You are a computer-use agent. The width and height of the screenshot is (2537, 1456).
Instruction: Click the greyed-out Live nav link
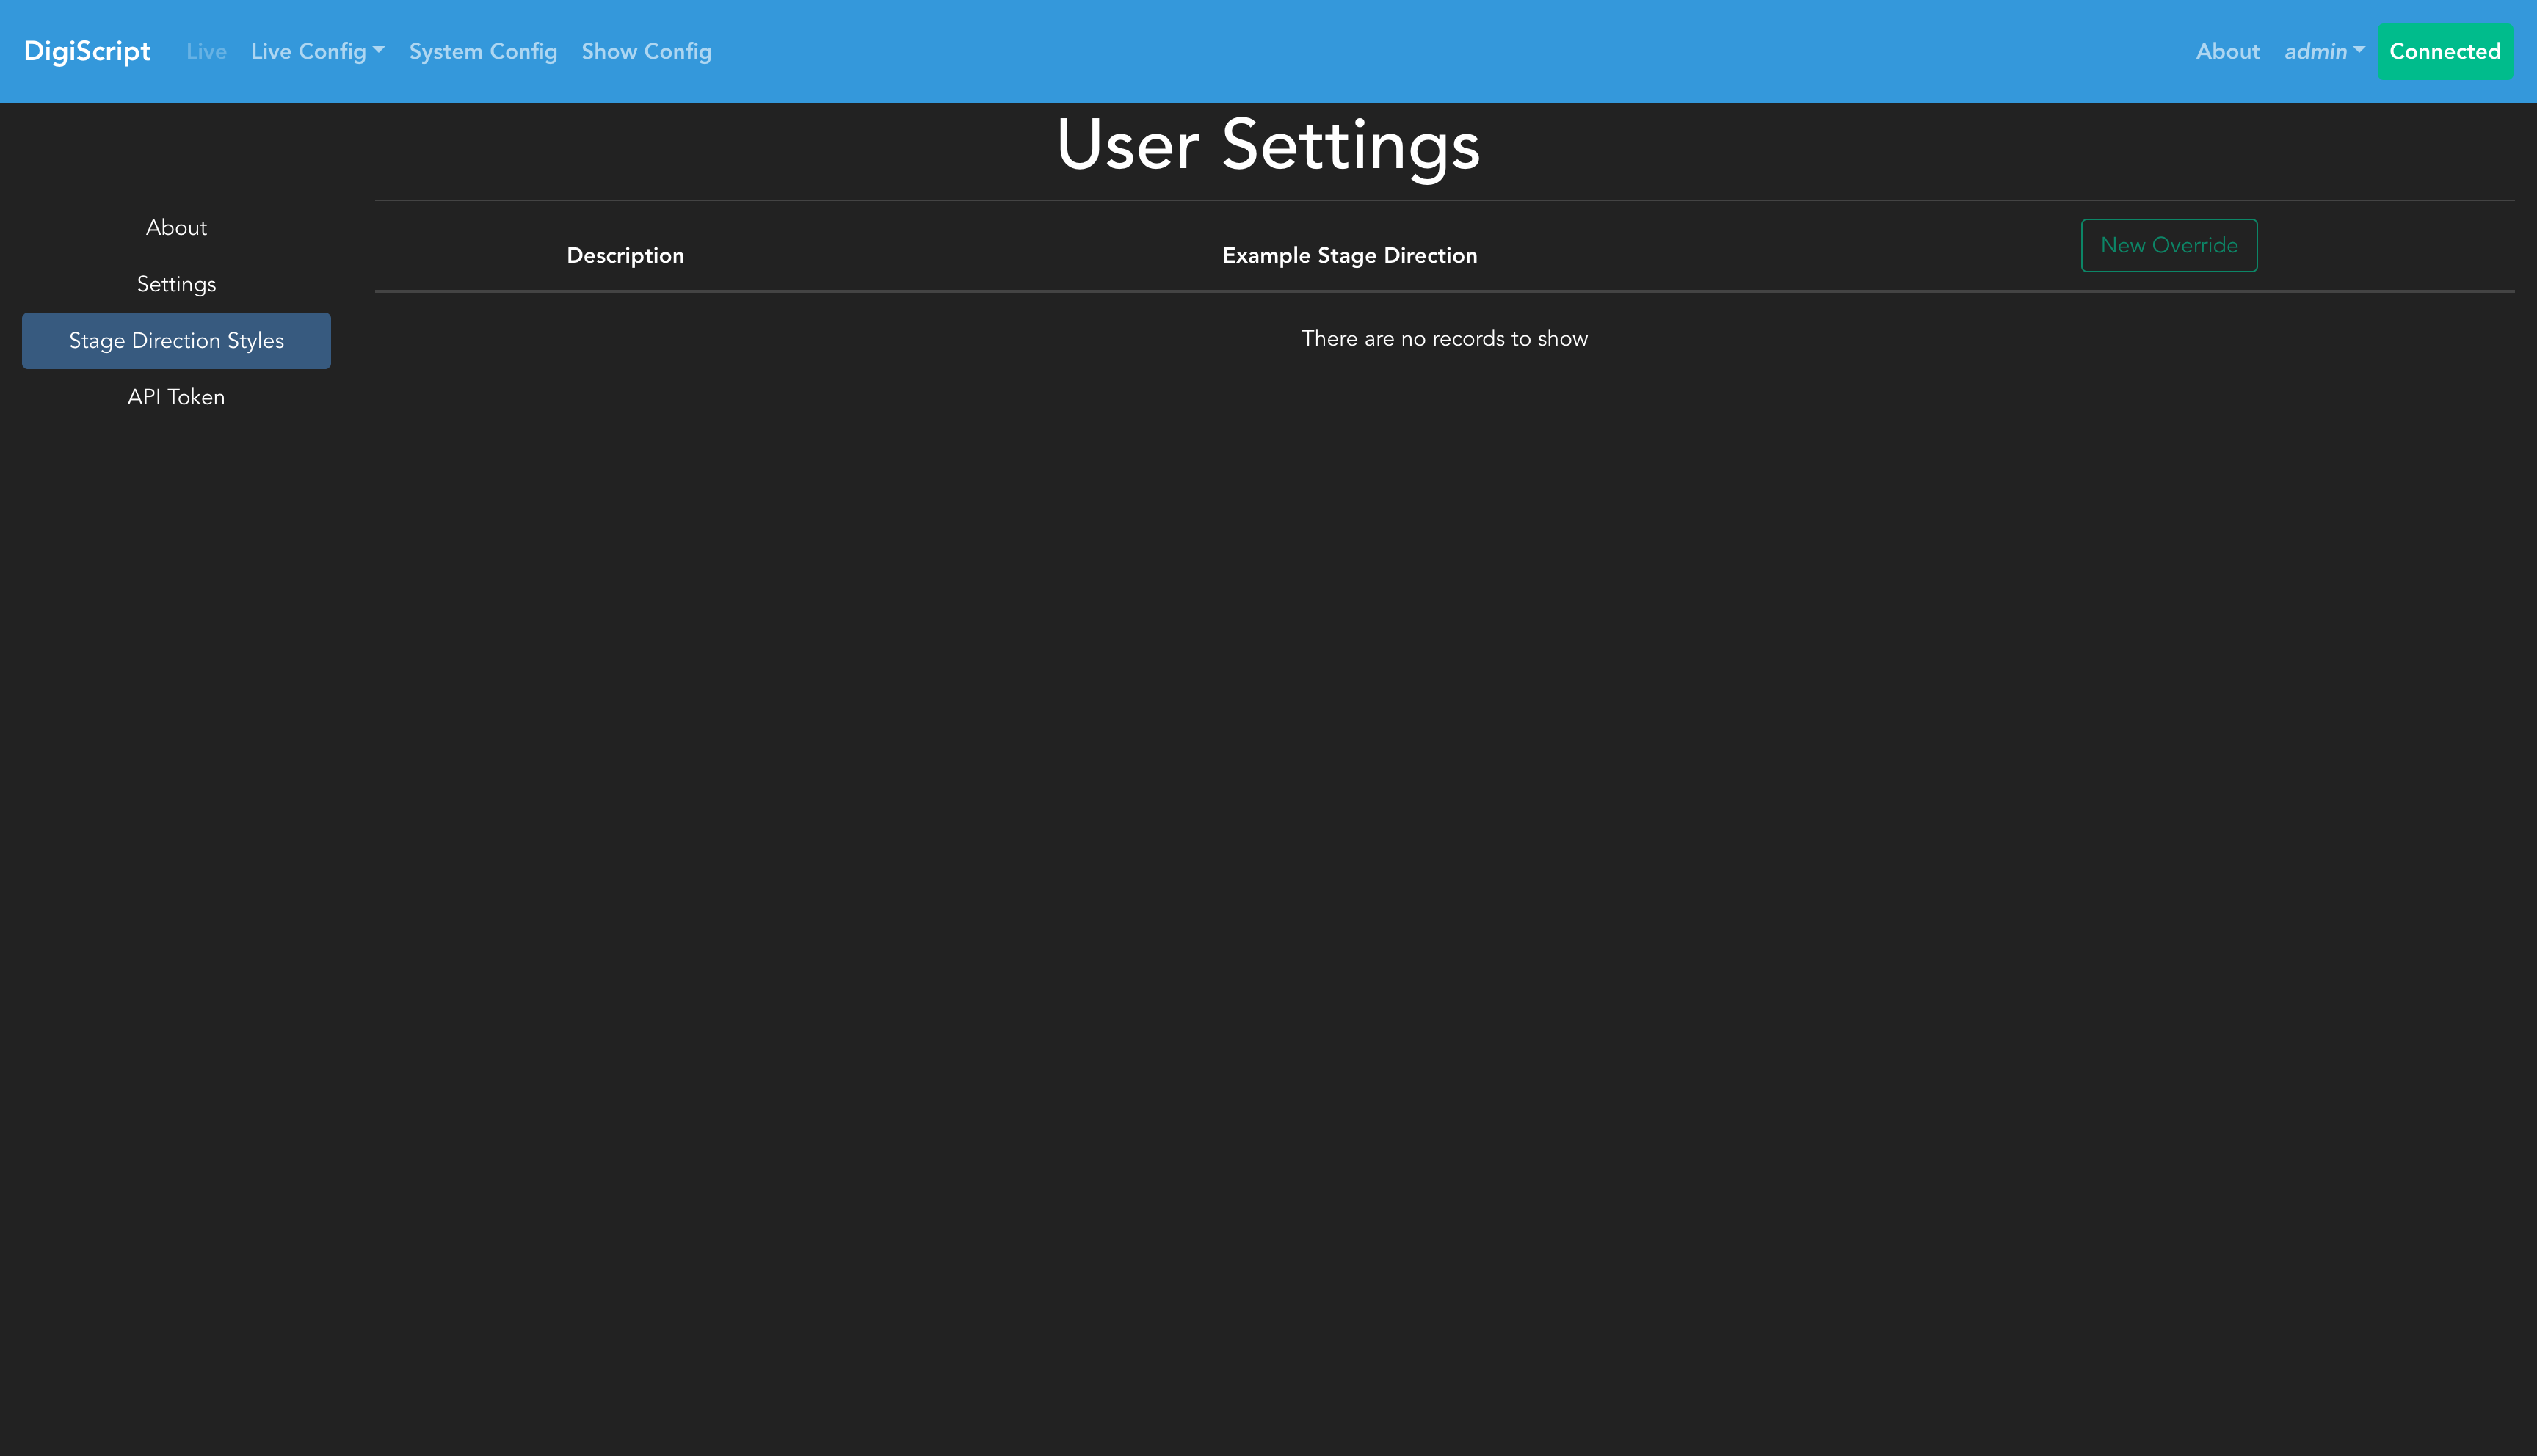[206, 51]
